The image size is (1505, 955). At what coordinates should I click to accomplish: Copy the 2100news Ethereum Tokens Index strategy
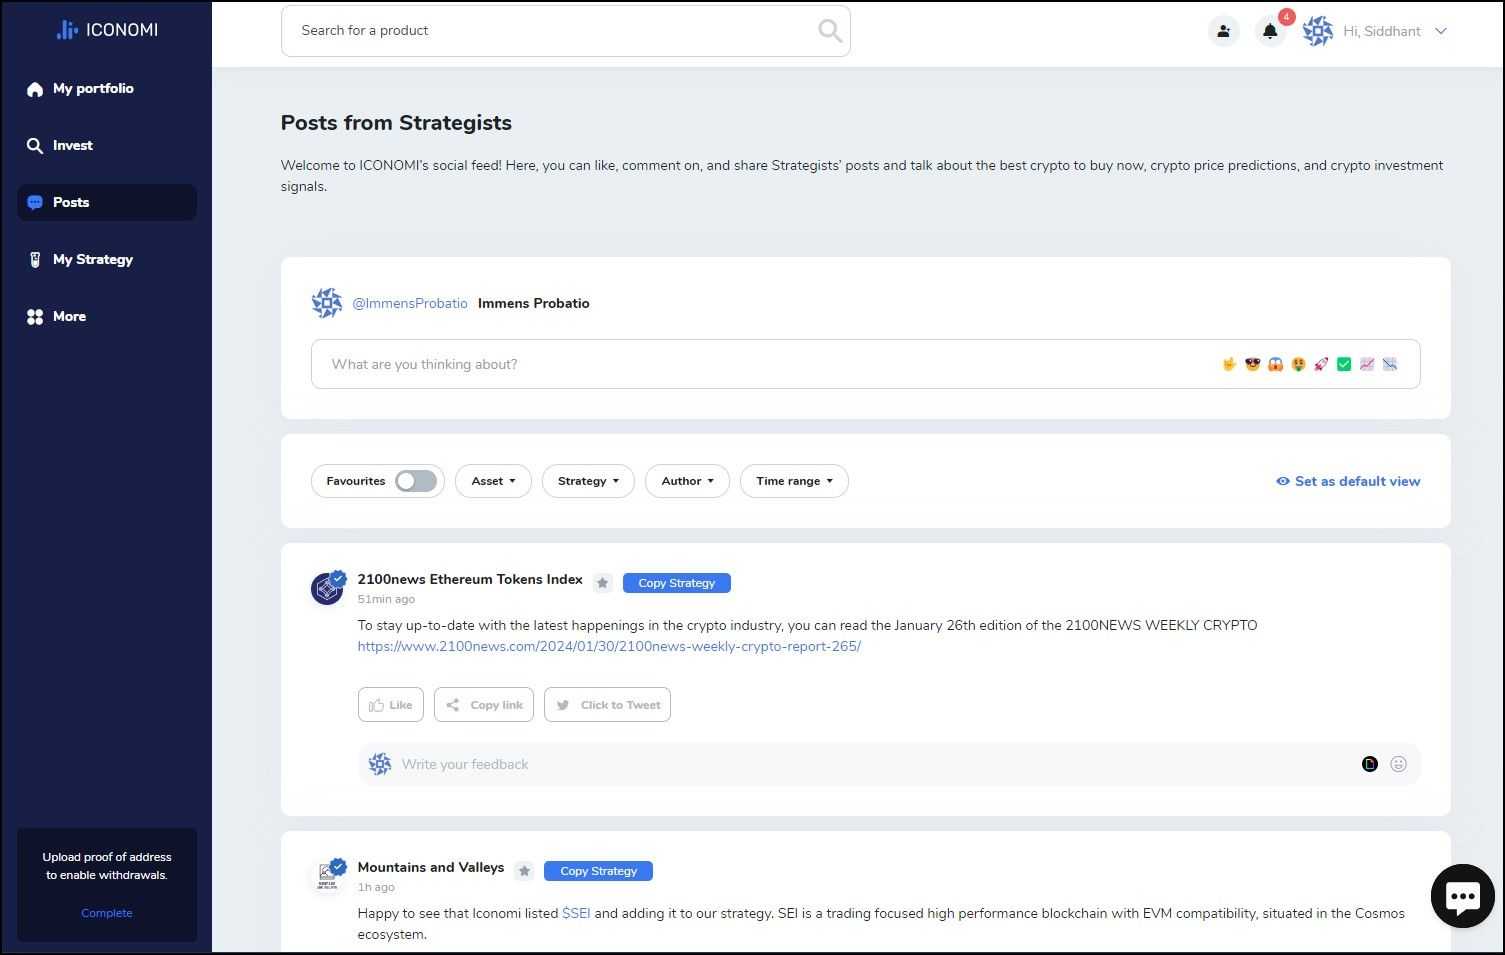676,583
